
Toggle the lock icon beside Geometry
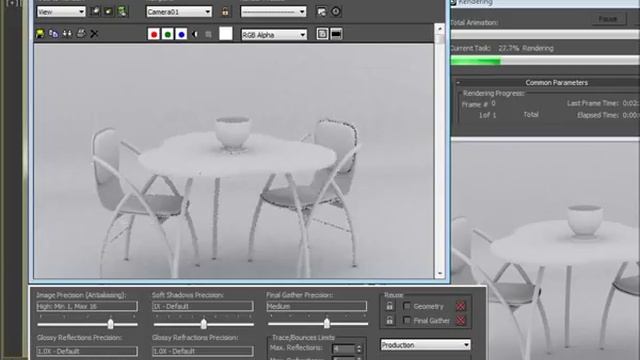coord(389,306)
